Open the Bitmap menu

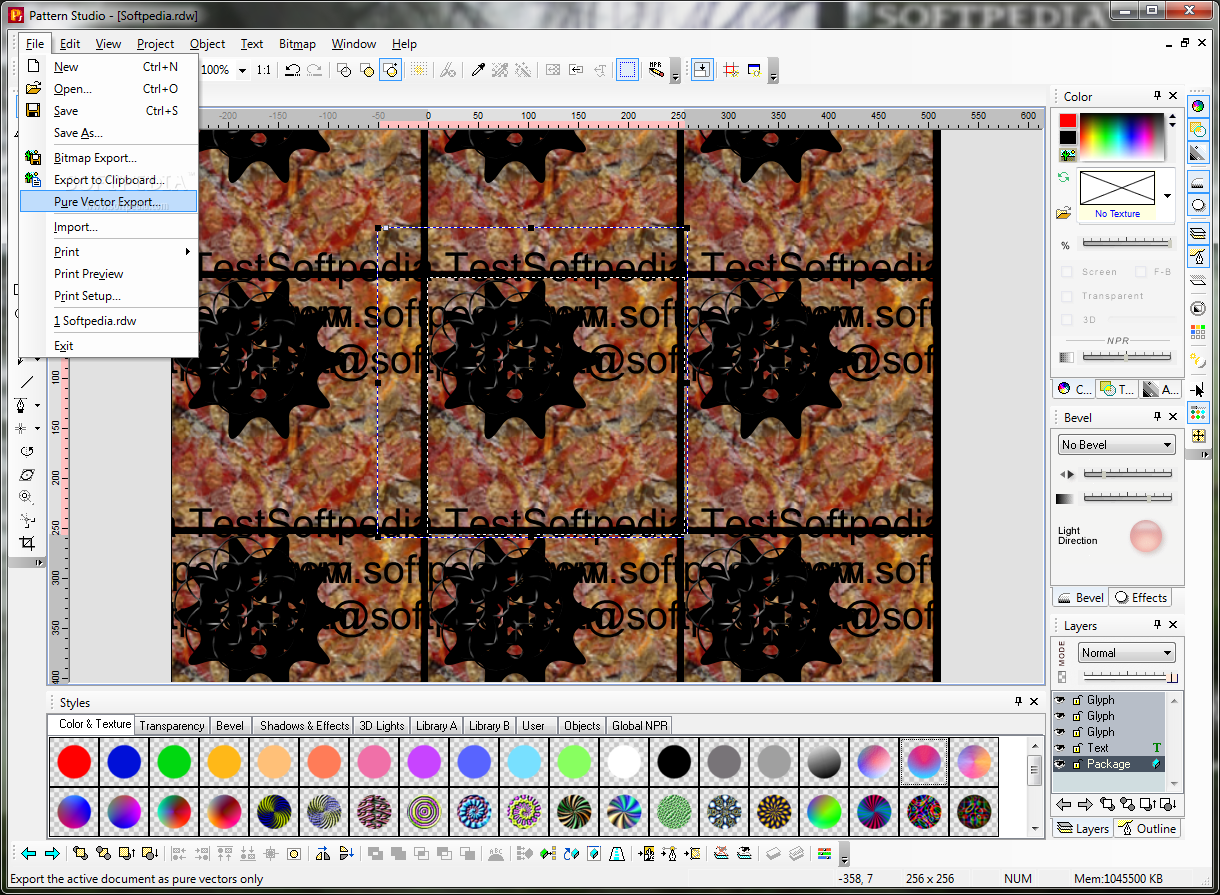coord(297,44)
